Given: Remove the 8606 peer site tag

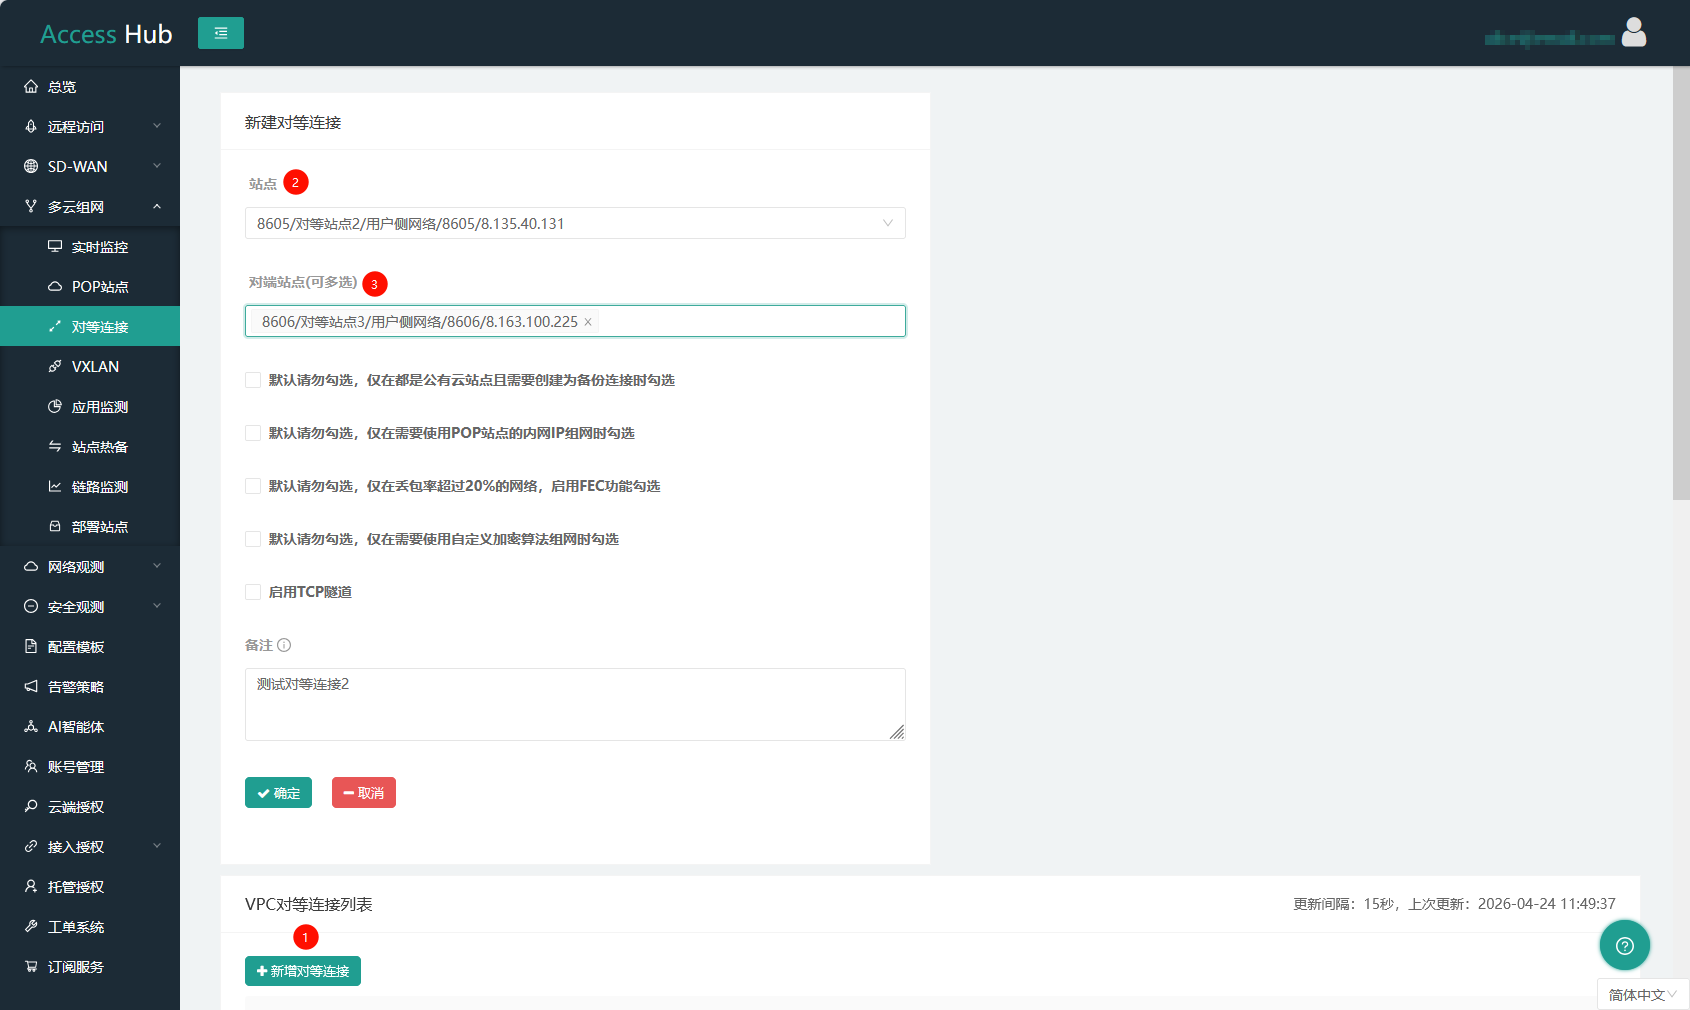Looking at the screenshot, I should coord(588,322).
